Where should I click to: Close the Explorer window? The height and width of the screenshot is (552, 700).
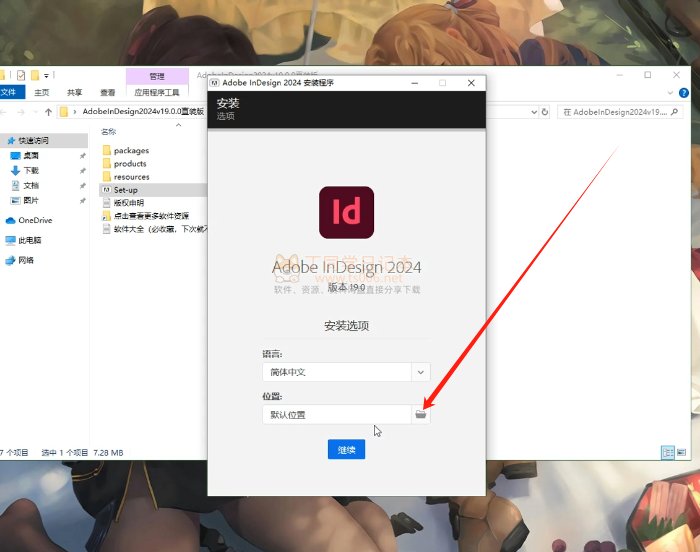point(676,75)
